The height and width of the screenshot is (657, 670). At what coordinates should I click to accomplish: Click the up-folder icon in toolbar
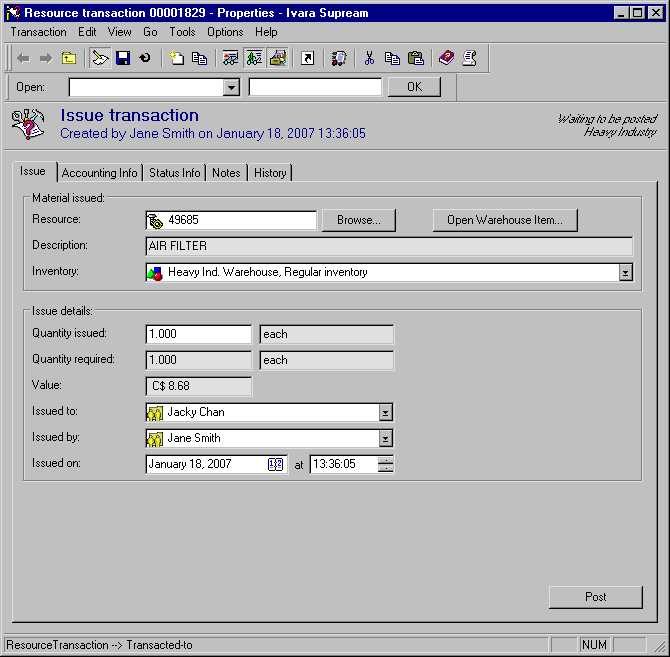click(x=69, y=58)
